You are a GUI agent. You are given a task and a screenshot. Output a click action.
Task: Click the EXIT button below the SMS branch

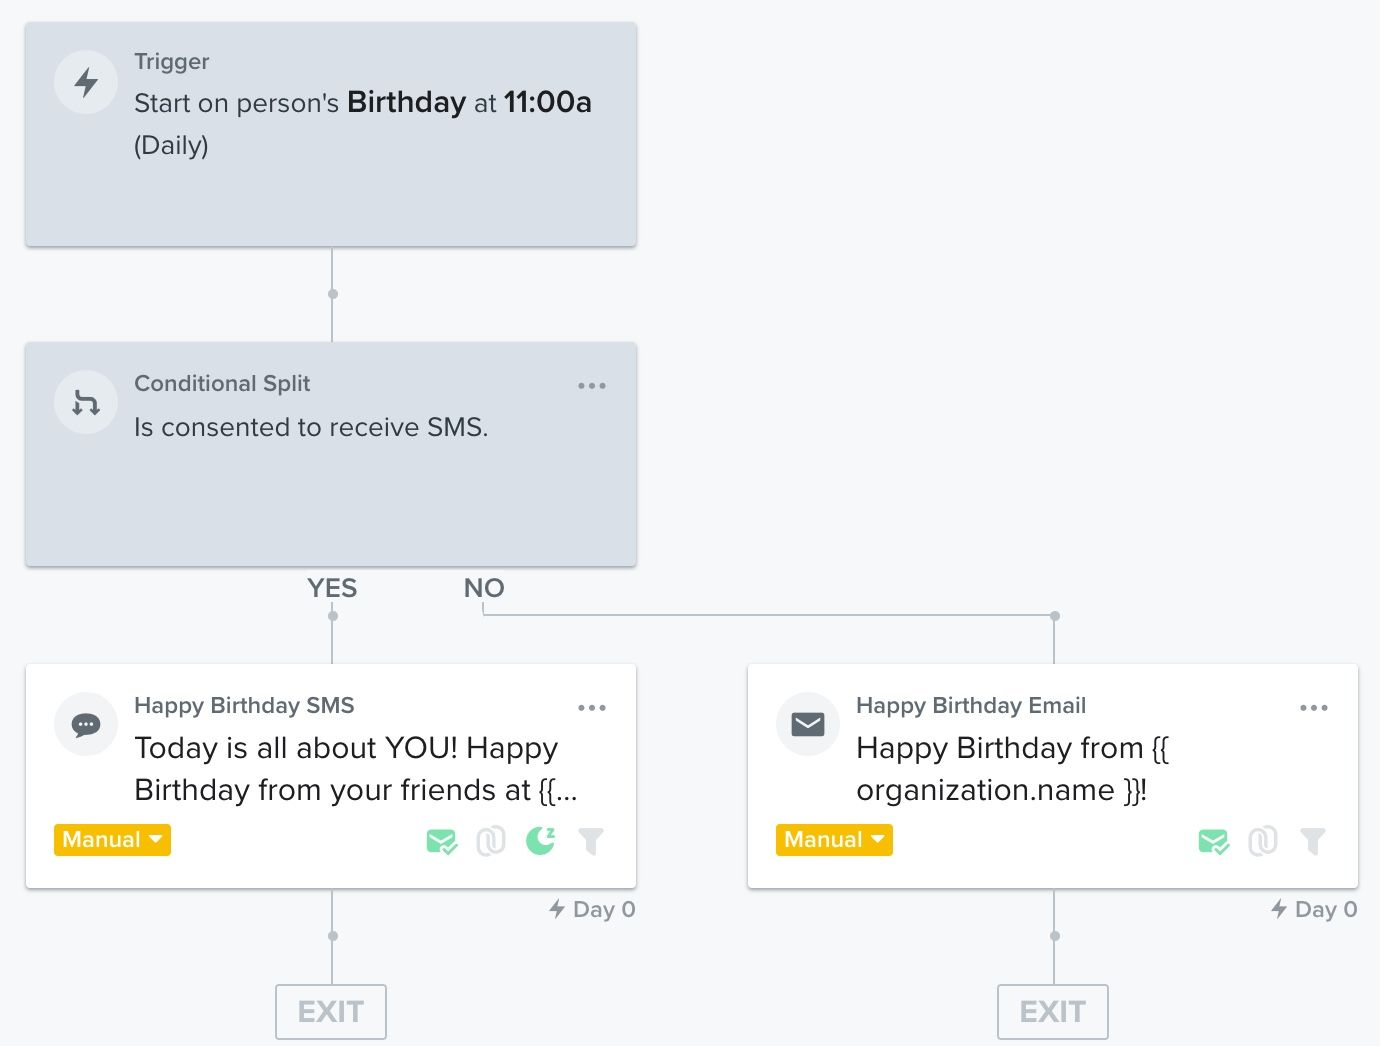(x=330, y=1011)
